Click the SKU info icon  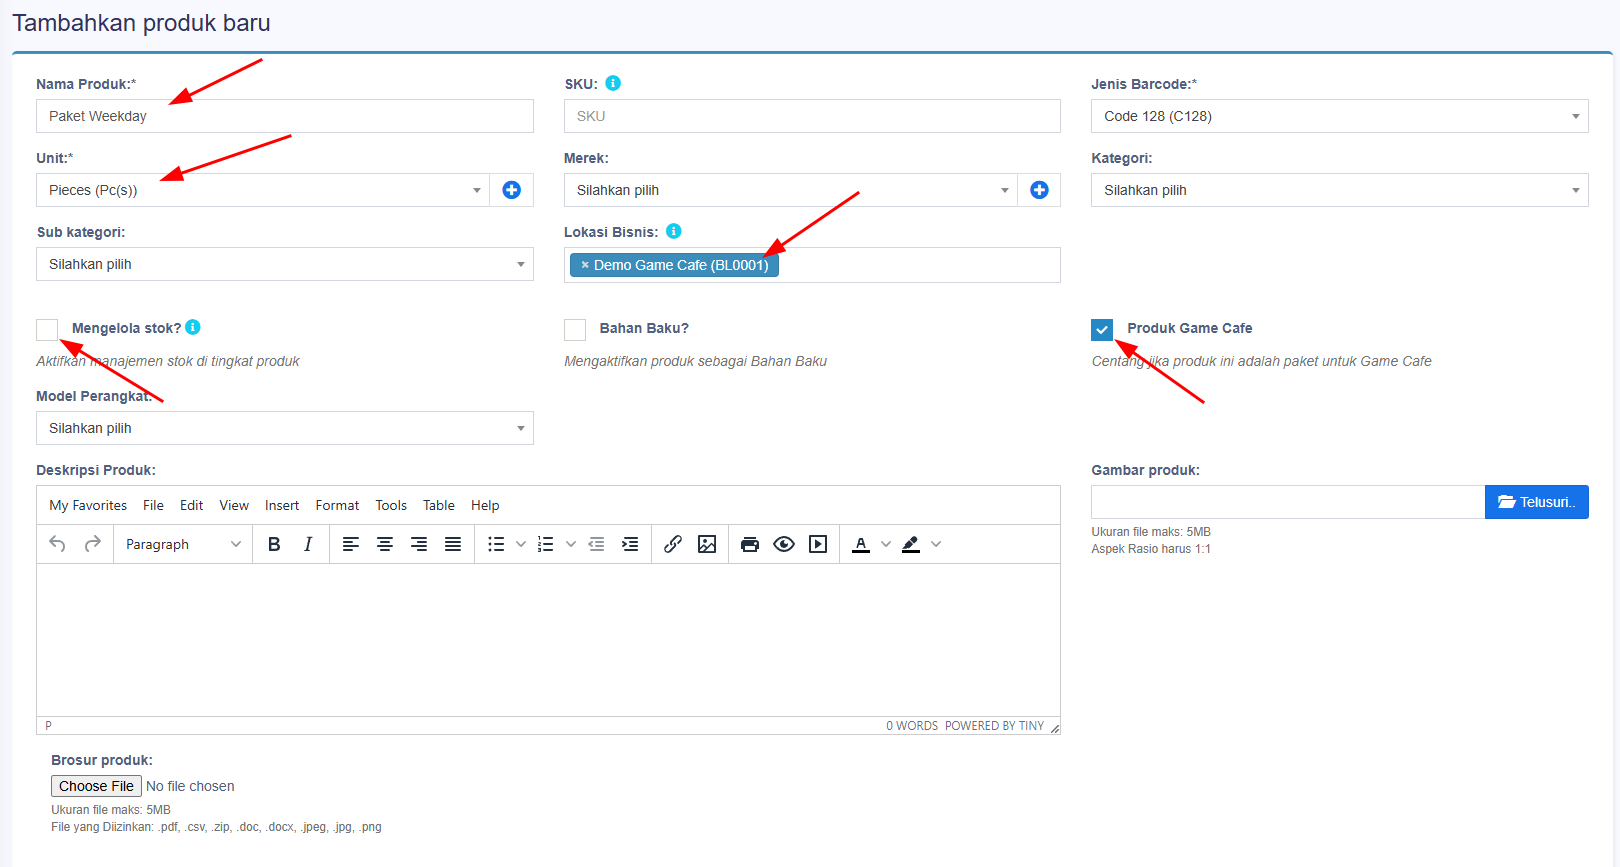coord(613,83)
